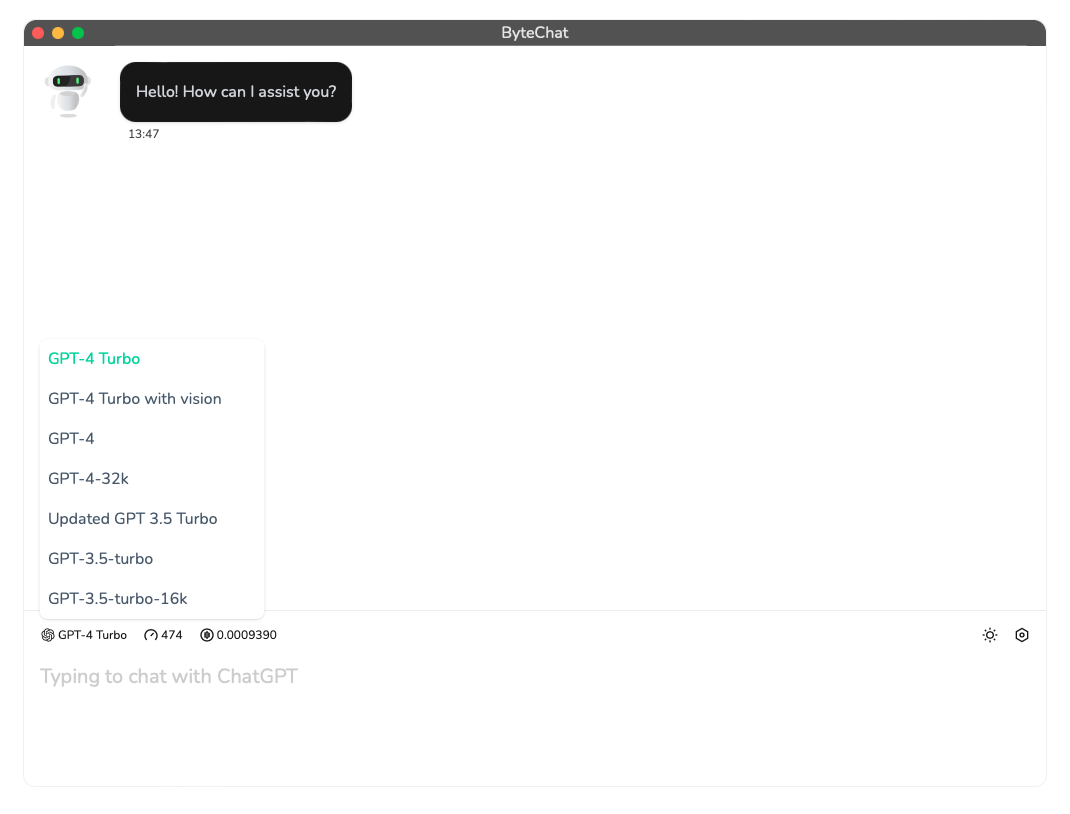Maximize the ByteChat window
The image size is (1070, 814).
[78, 33]
